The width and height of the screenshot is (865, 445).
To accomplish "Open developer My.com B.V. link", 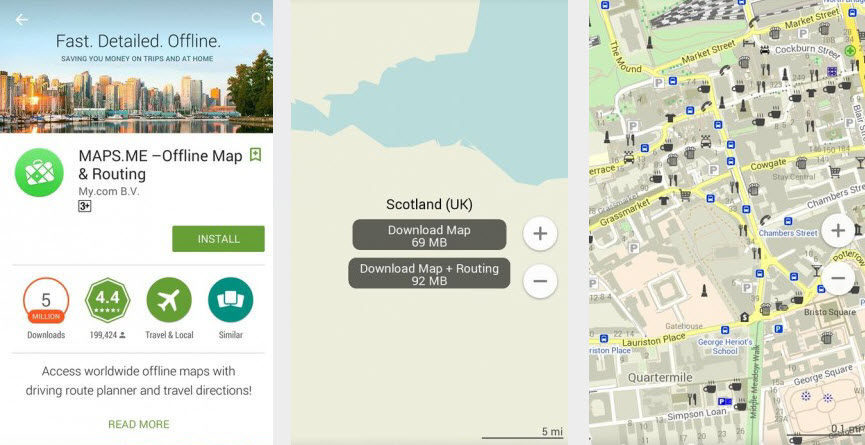I will tap(109, 191).
